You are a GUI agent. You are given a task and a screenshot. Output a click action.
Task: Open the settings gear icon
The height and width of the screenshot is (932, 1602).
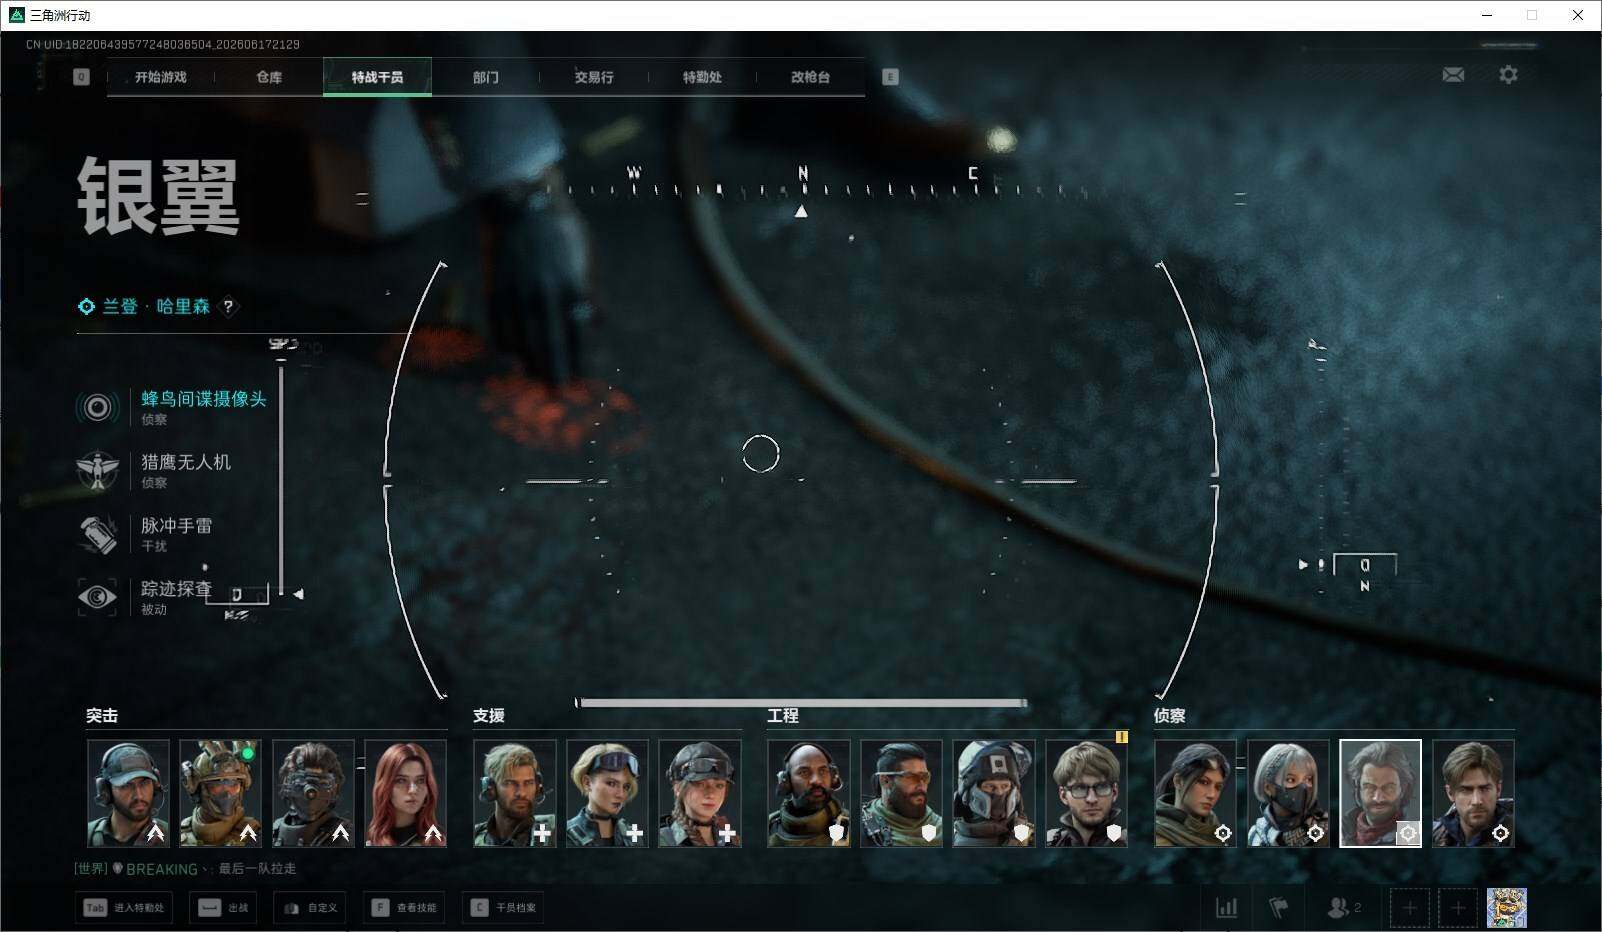[1508, 75]
